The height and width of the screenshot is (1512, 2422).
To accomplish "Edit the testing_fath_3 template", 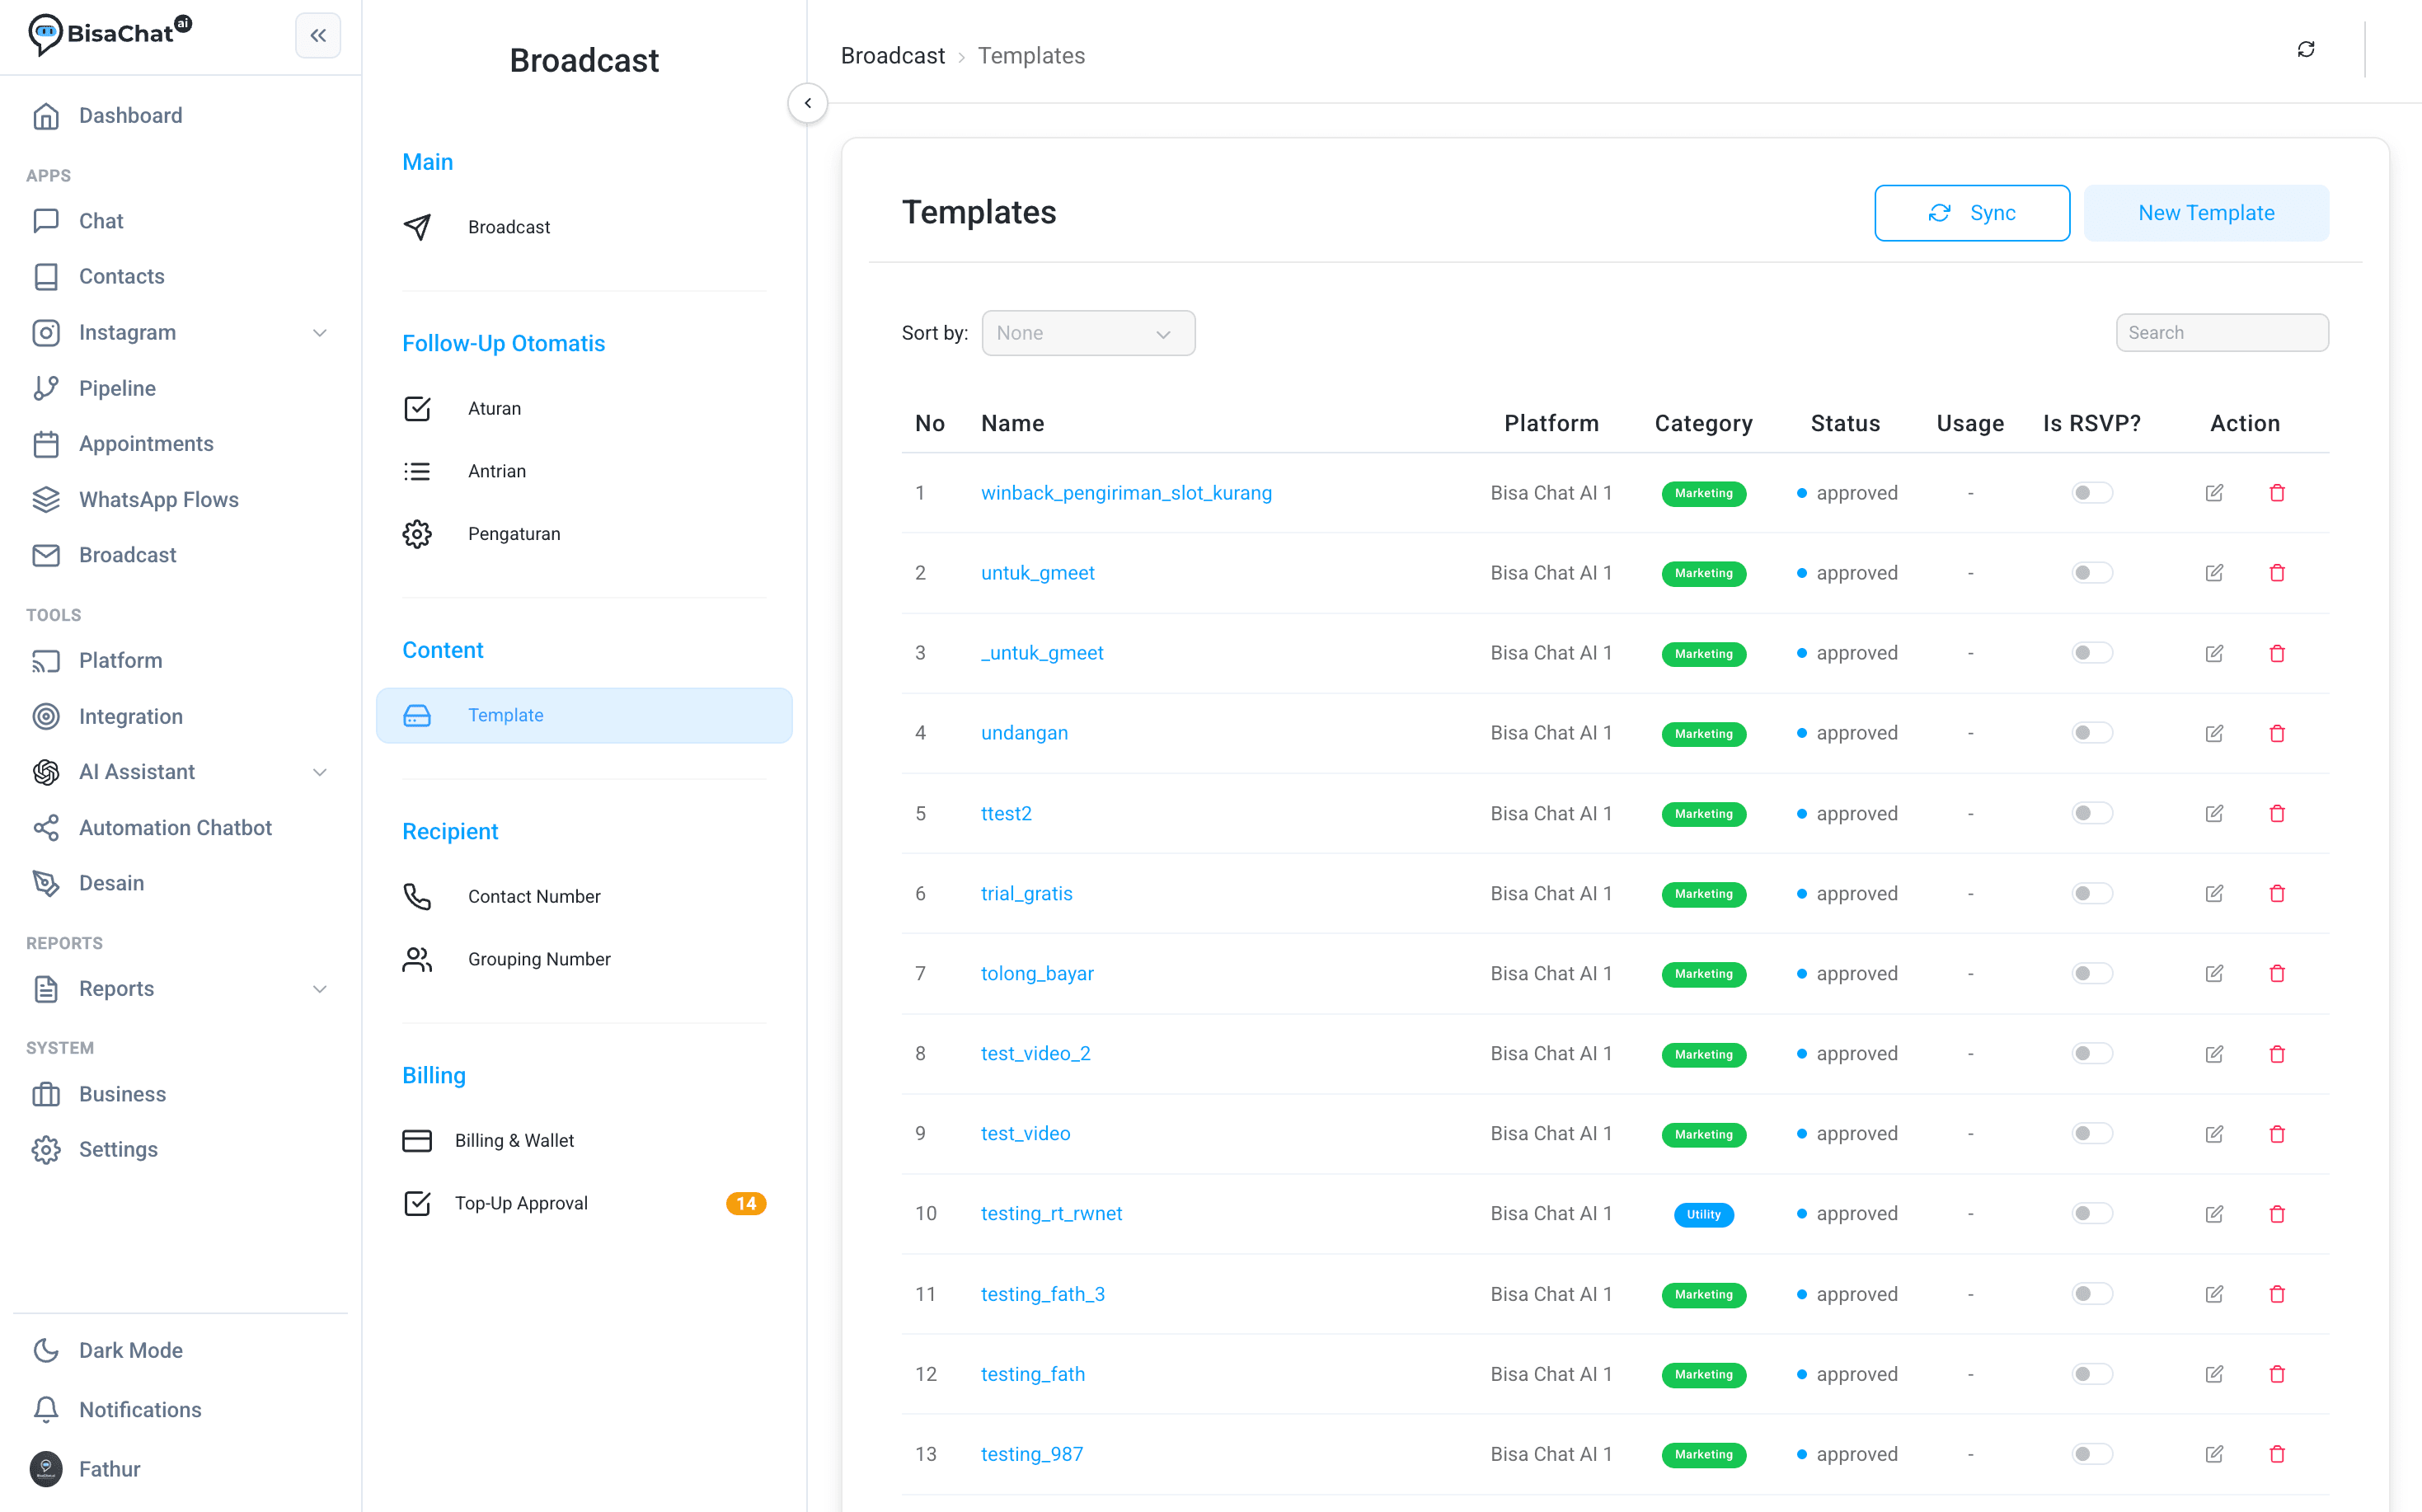I will 2214,1293.
